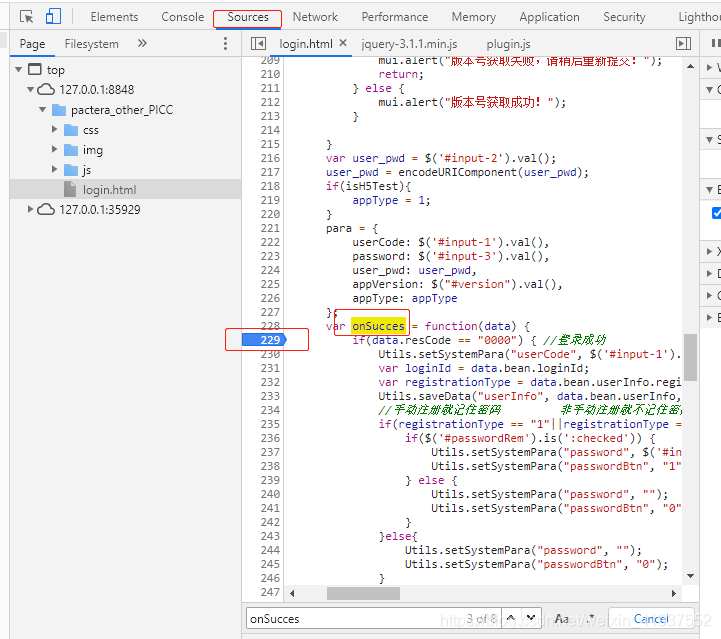Screen dimensions: 721x639
Task: Click the code scroll up arrow
Action: click(x=690, y=67)
